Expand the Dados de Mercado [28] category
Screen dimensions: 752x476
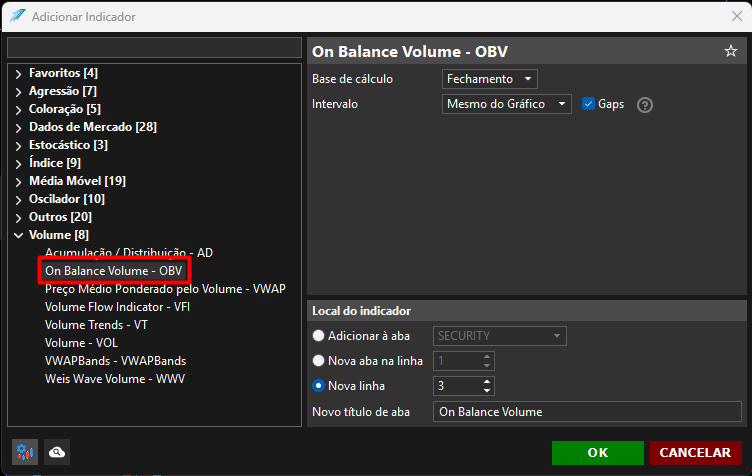coord(19,128)
